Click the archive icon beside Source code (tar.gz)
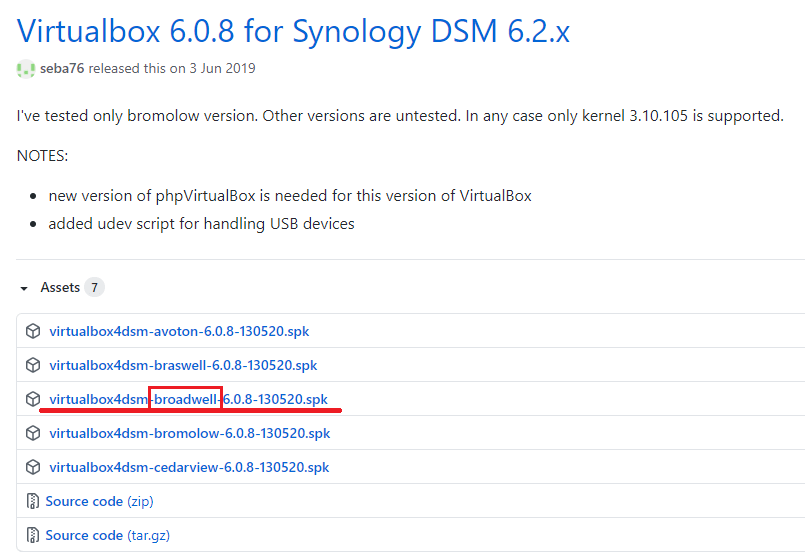The height and width of the screenshot is (555, 805). pyautogui.click(x=32, y=535)
